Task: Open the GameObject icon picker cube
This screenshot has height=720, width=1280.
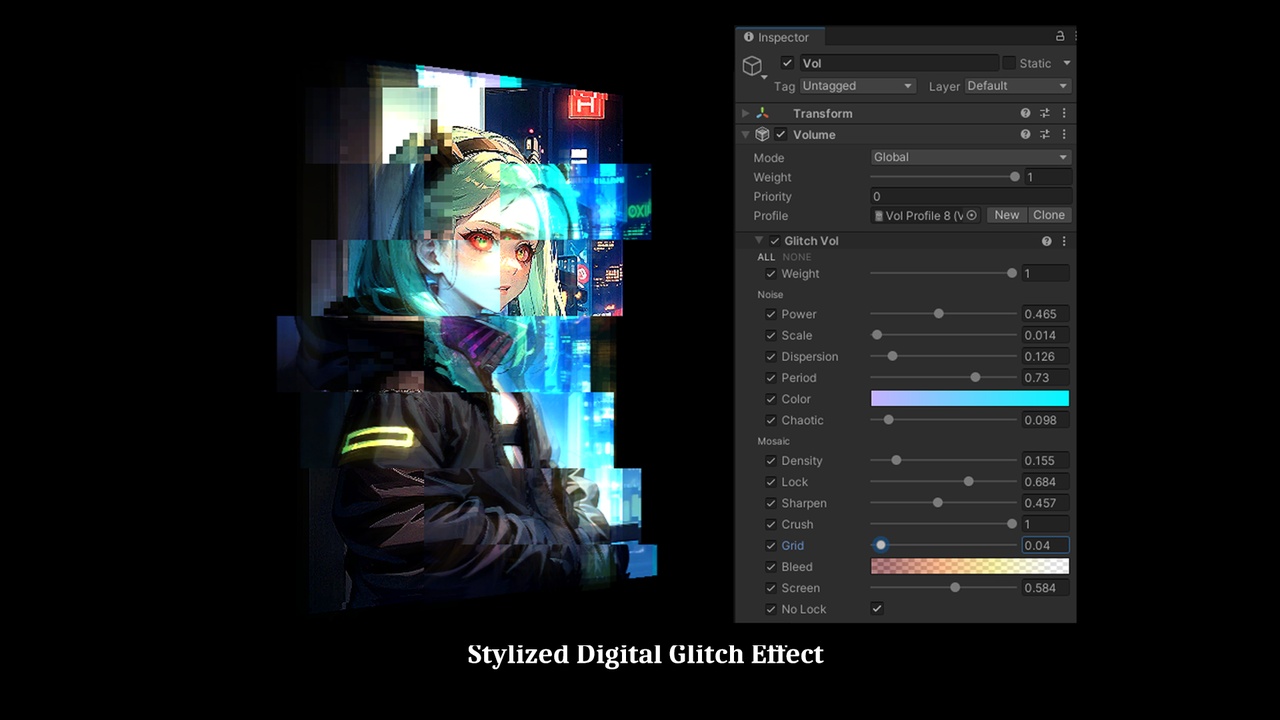Action: [752, 67]
